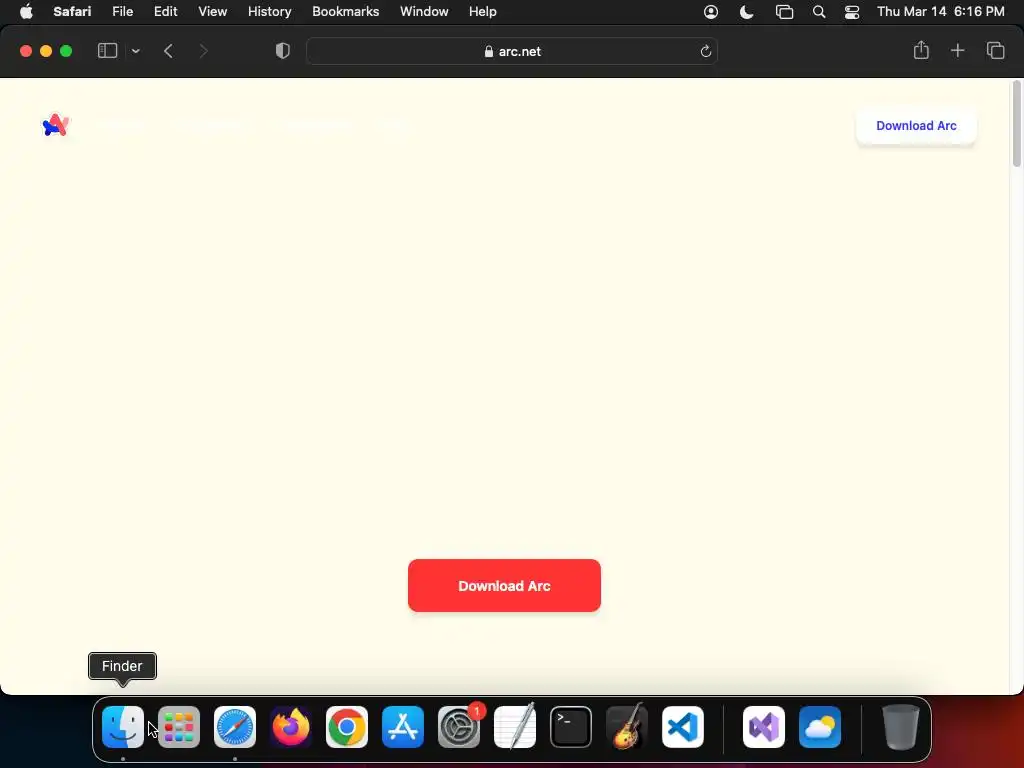Open the File menu
Screen dimensions: 1024x768
122,12
